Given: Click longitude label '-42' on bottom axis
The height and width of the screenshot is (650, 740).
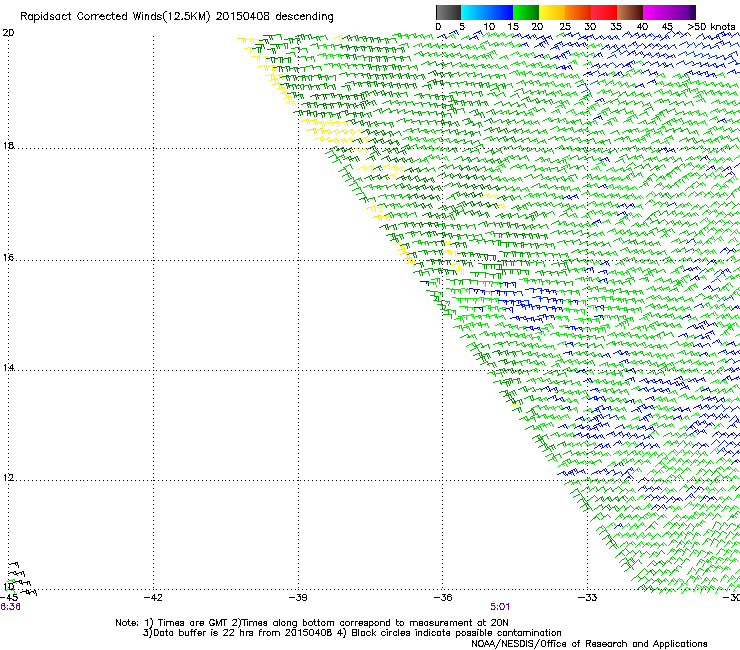Looking at the screenshot, I should coord(153,598).
